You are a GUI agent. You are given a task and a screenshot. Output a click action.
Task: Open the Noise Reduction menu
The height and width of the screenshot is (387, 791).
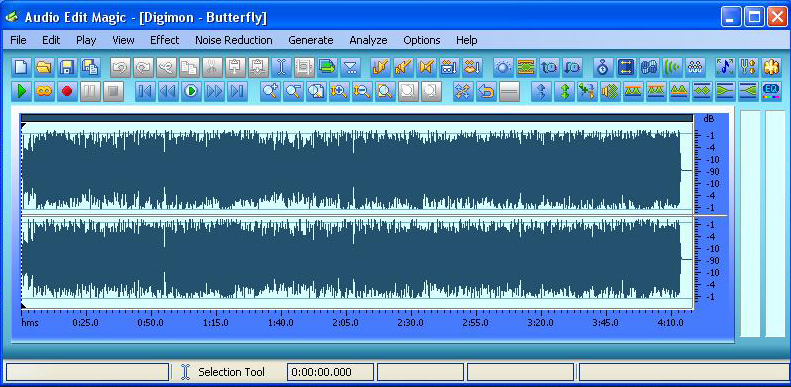pyautogui.click(x=234, y=40)
